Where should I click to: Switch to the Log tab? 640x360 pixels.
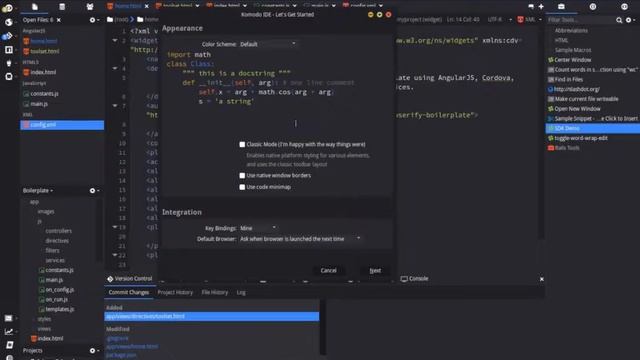point(241,292)
